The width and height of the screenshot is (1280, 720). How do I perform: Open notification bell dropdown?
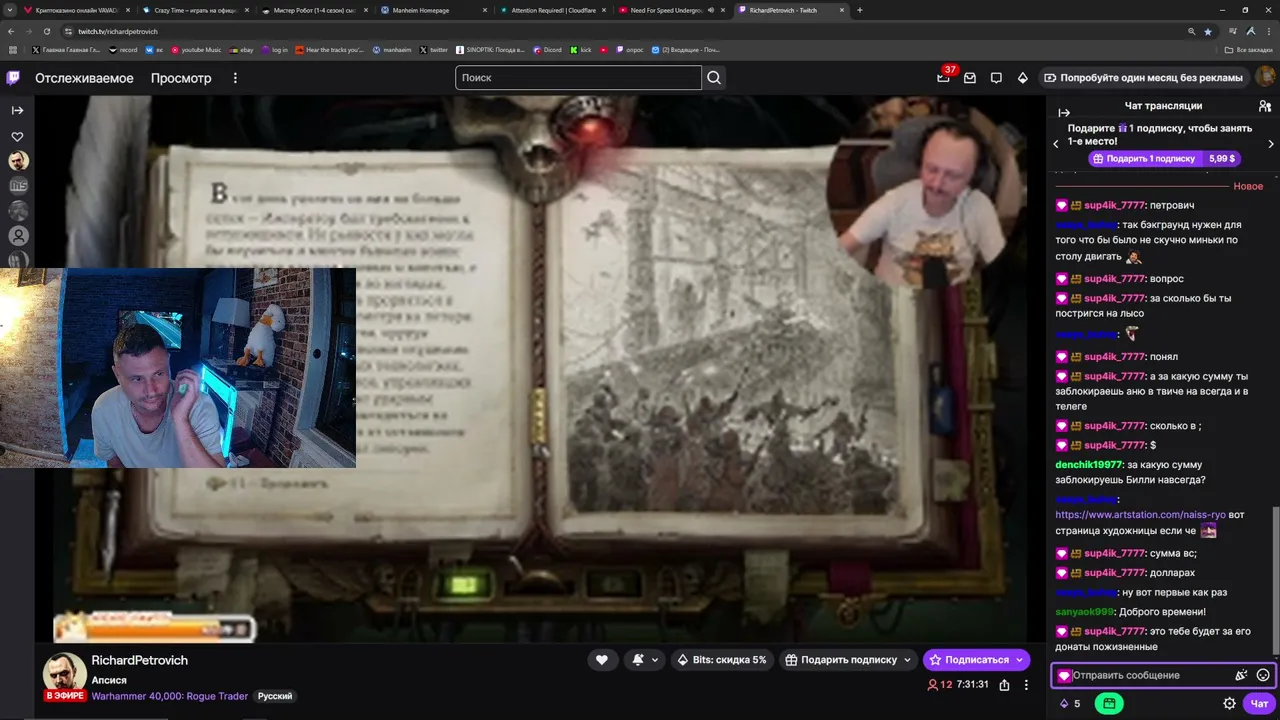643,660
